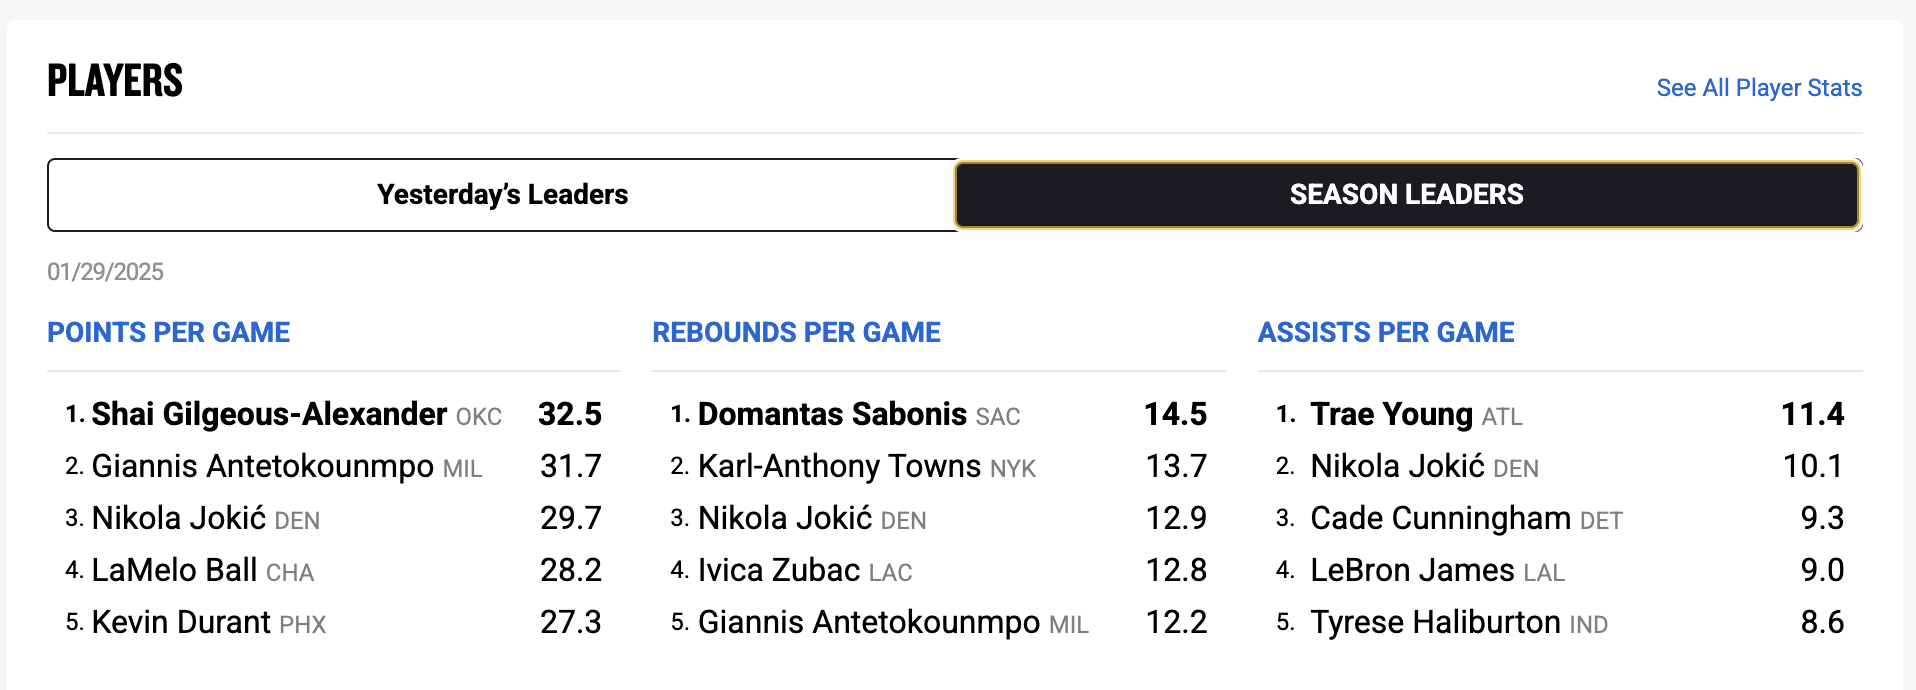The width and height of the screenshot is (1916, 690).
Task: Open Nikola Jokić in points leaders list
Action: [x=179, y=518]
